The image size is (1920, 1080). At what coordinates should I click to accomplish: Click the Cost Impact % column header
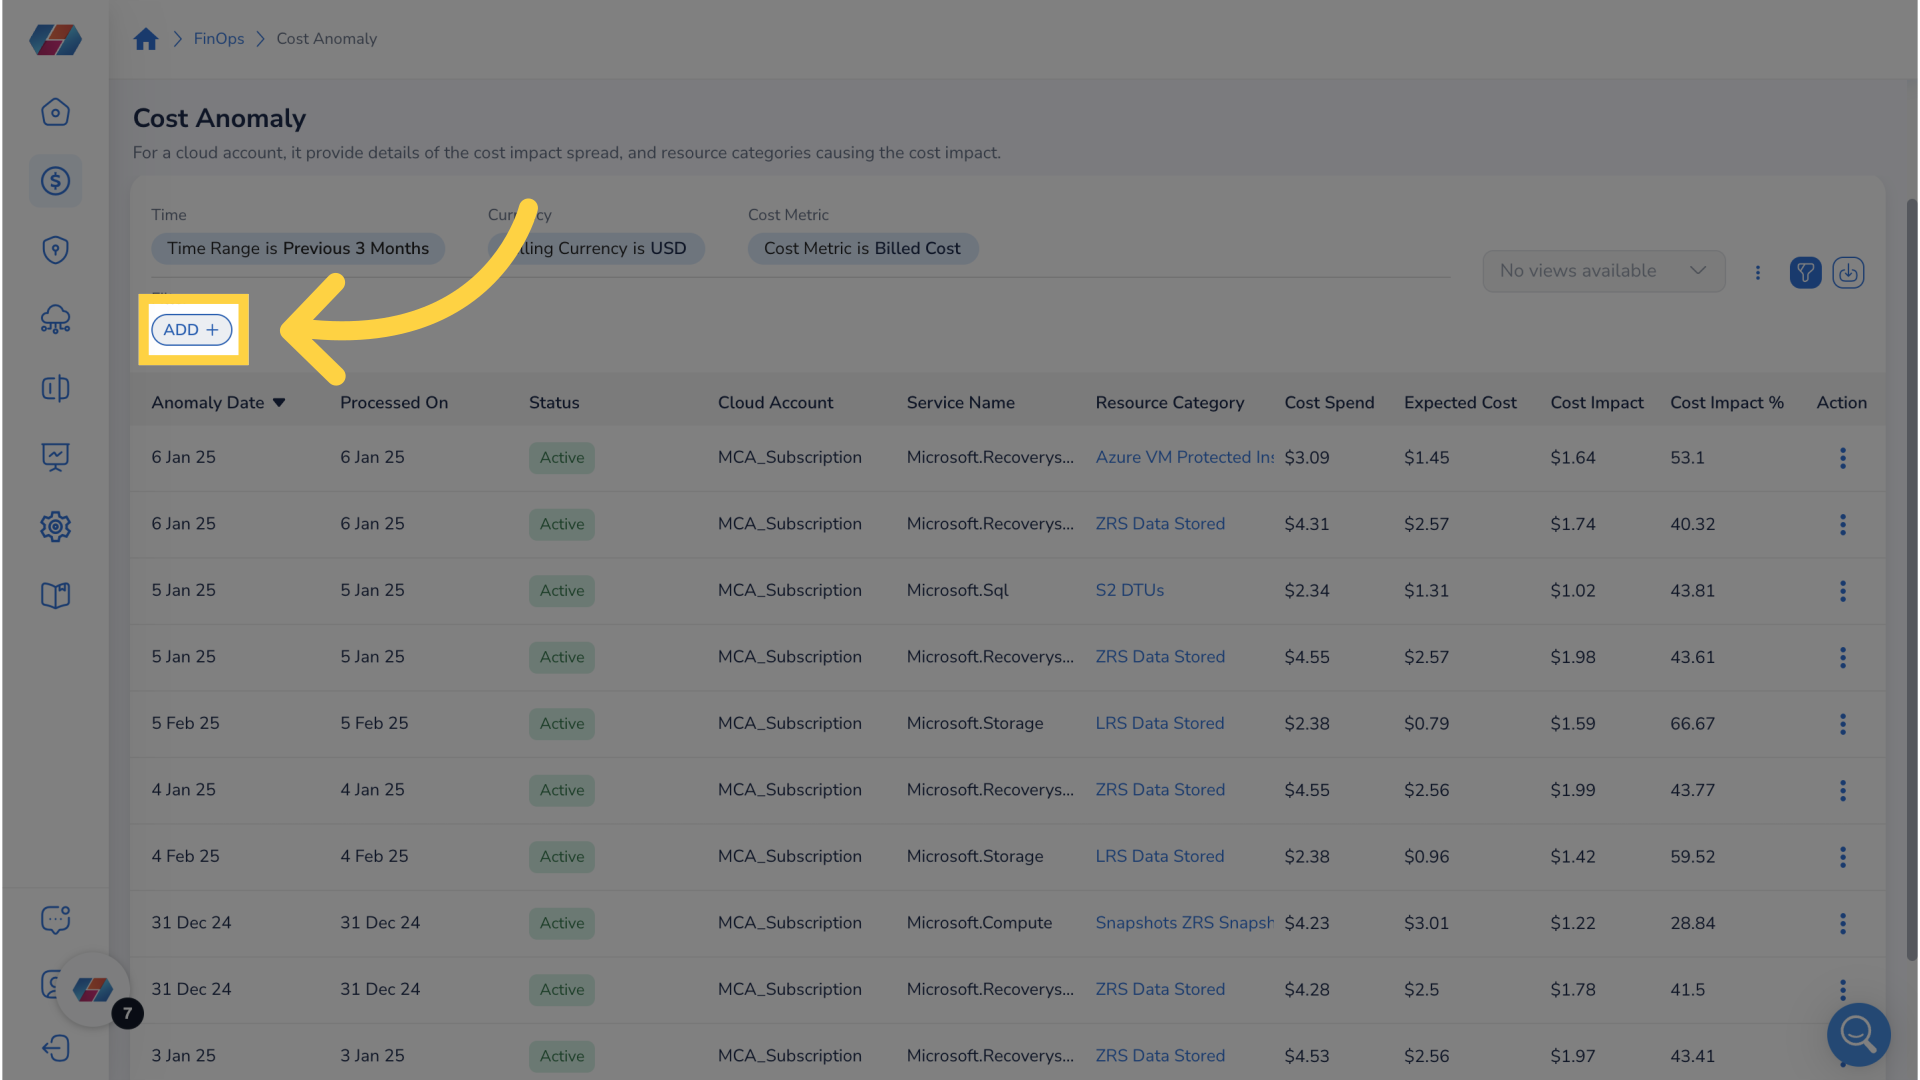coord(1727,403)
